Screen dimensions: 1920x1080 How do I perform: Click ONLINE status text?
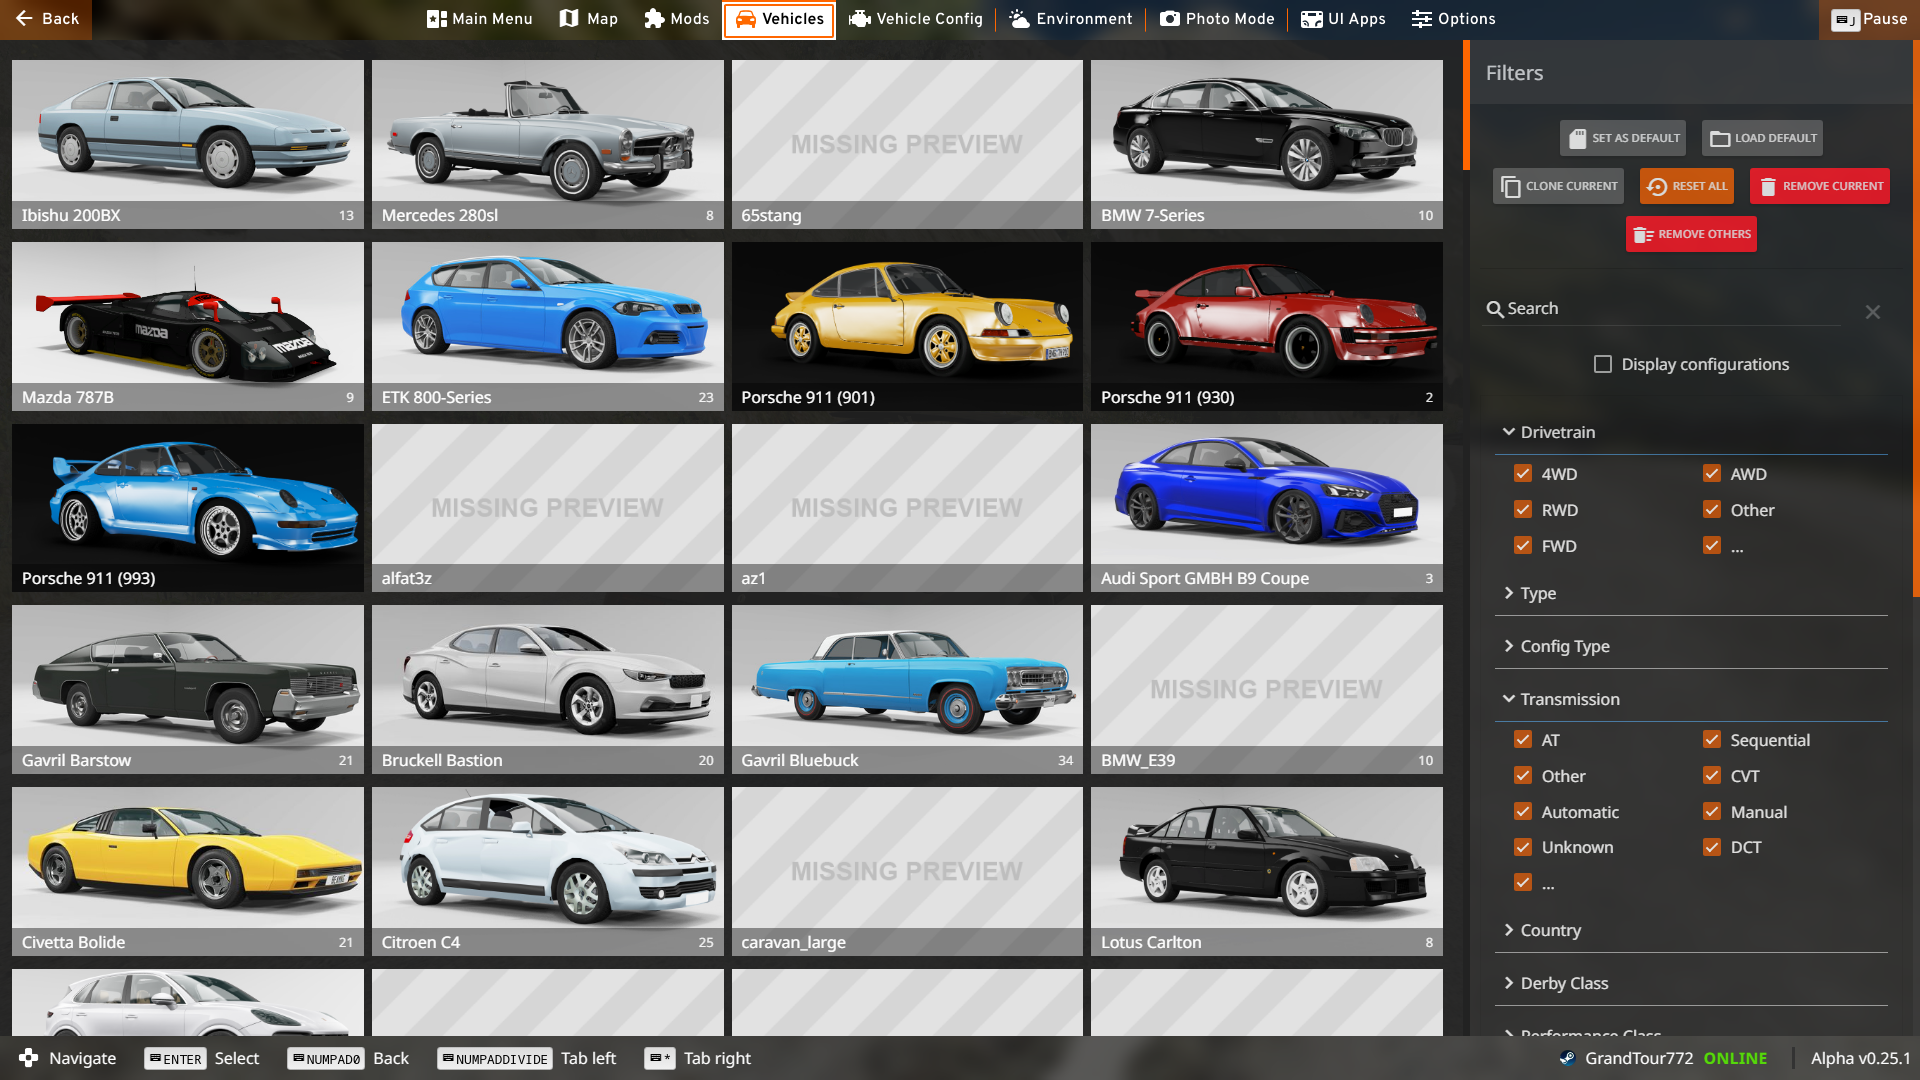1735,1058
